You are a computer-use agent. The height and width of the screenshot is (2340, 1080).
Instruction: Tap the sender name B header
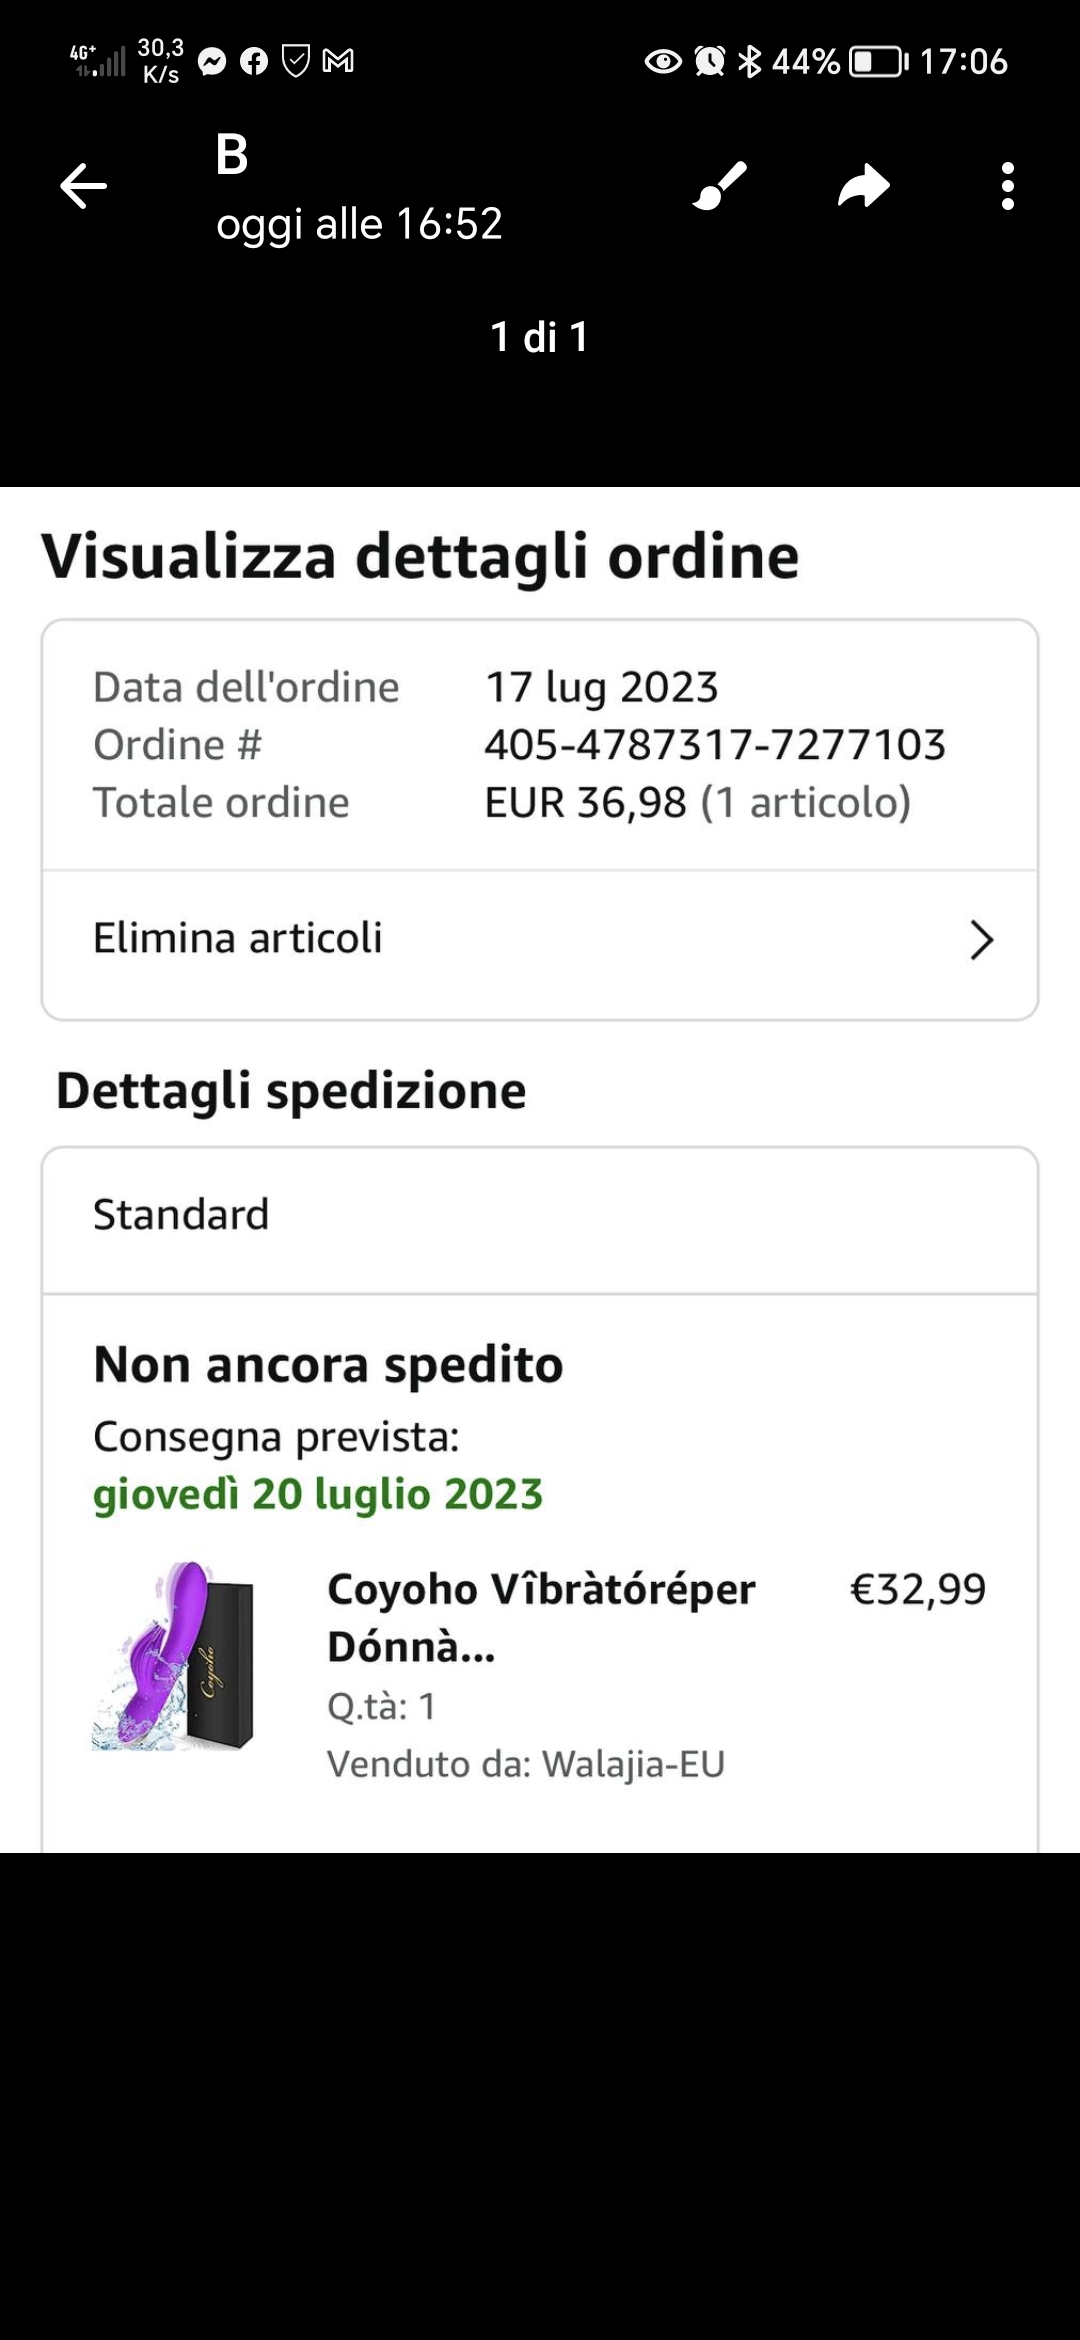[x=232, y=155]
